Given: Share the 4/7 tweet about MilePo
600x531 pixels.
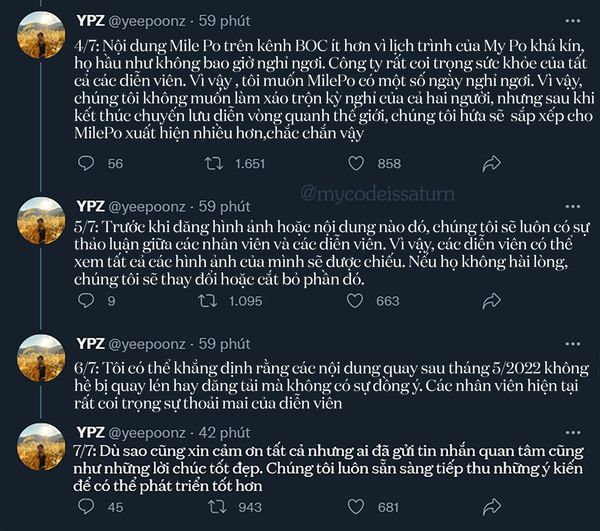Looking at the screenshot, I should 491,163.
